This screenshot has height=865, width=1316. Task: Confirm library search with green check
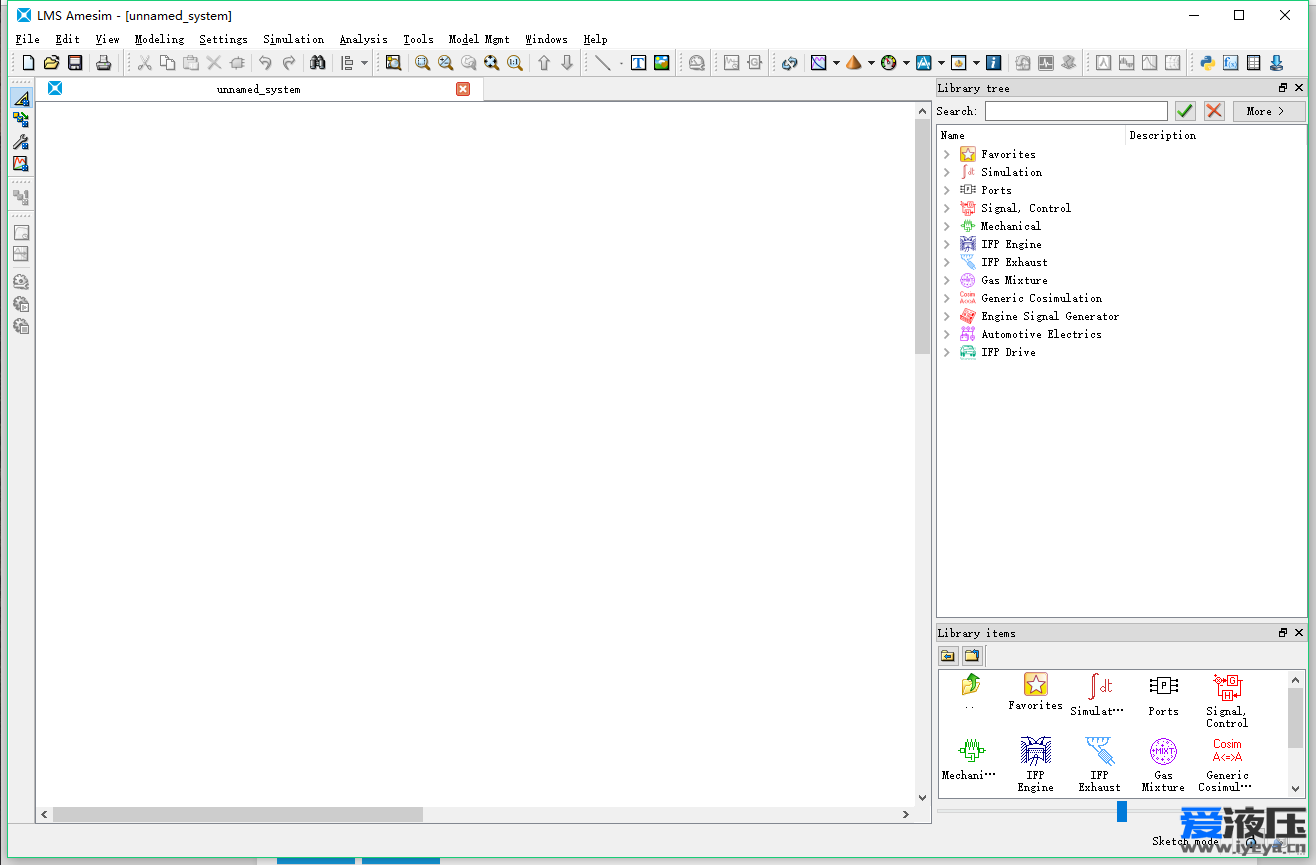coord(1185,111)
